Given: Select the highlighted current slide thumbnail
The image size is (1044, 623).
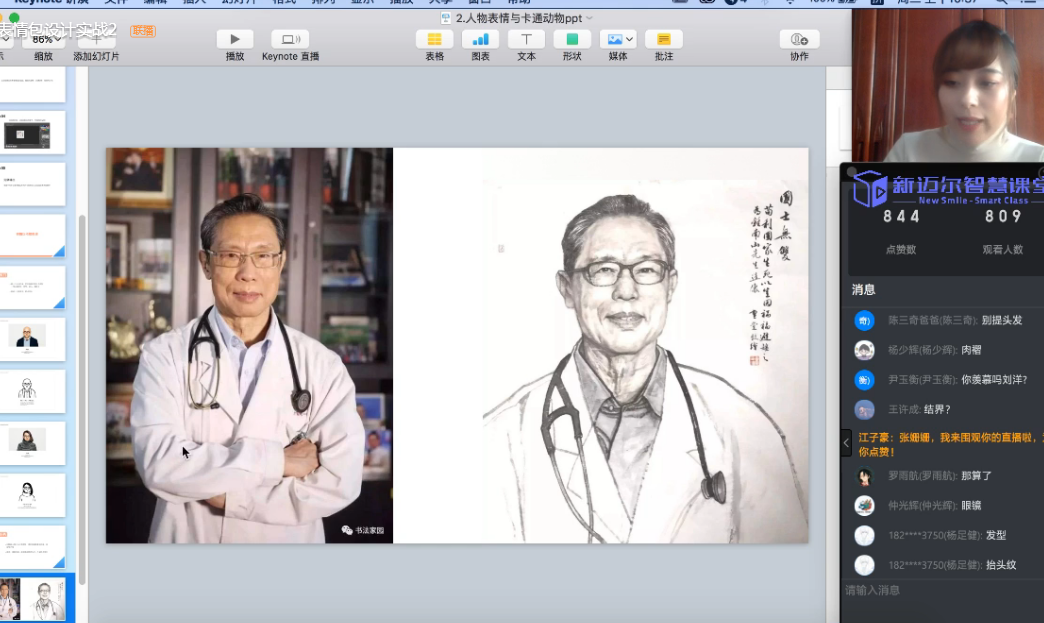Looking at the screenshot, I should click(x=33, y=598).
